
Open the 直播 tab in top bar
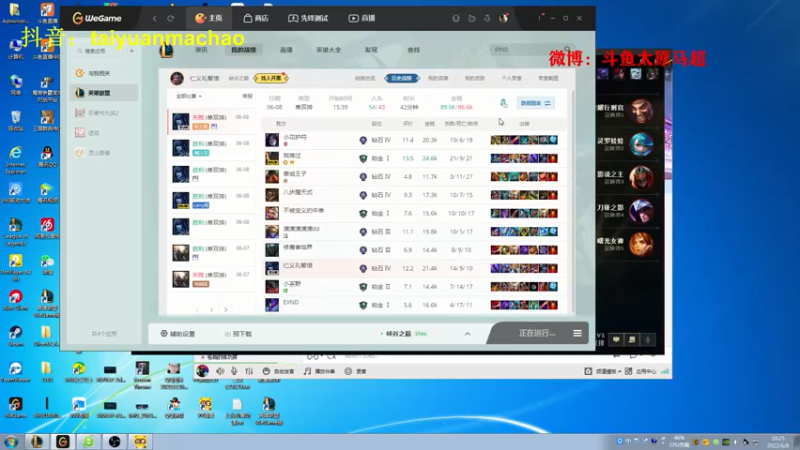pos(362,18)
